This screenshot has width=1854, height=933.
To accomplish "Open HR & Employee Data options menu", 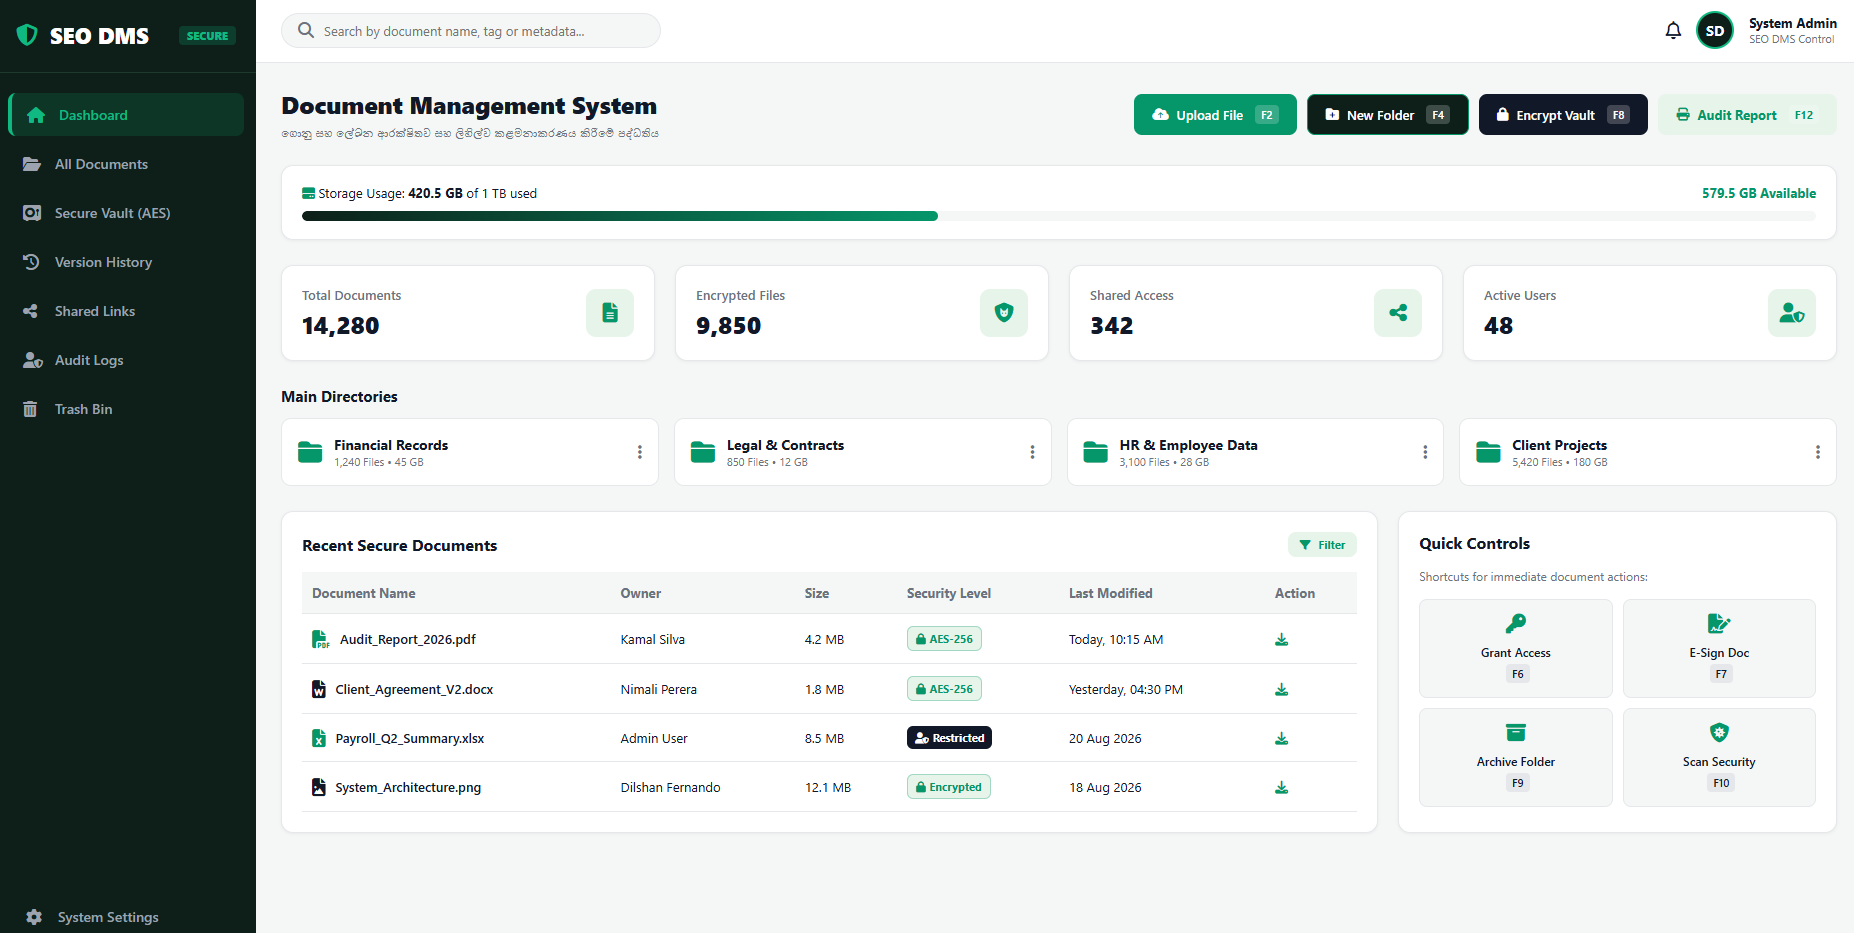I will pos(1425,452).
